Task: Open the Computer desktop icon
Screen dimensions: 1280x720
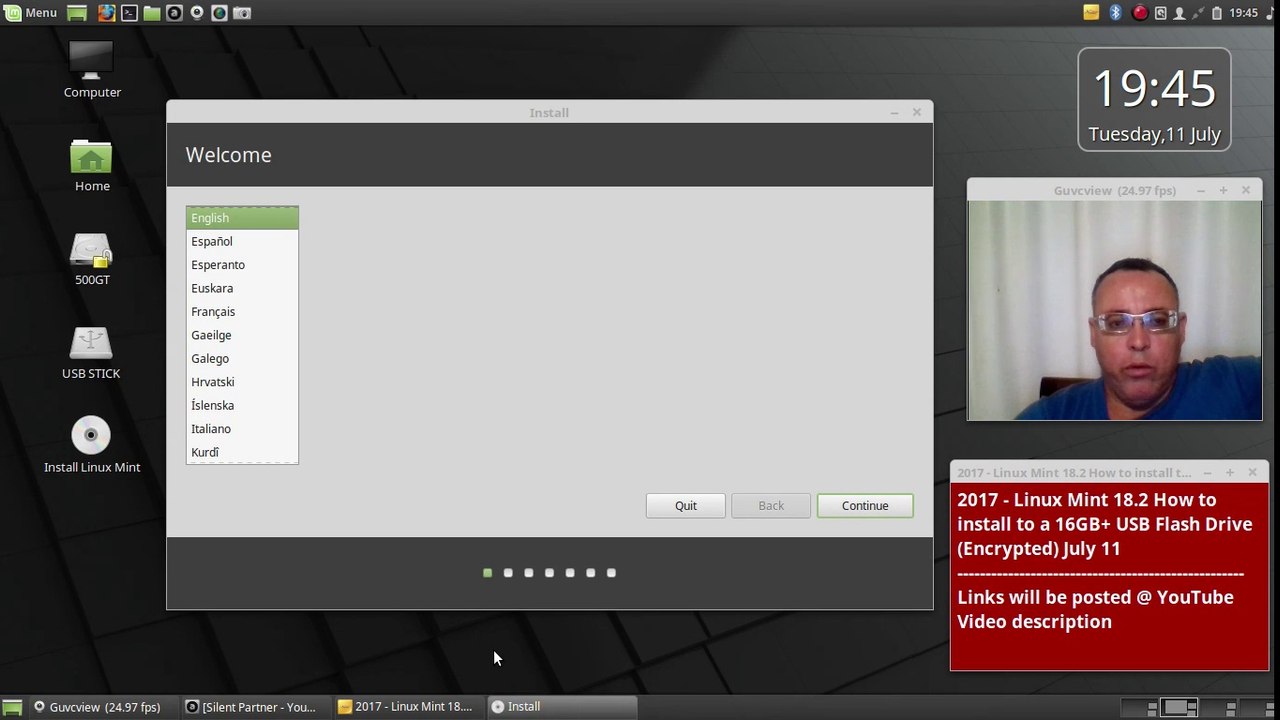Action: pos(92,70)
